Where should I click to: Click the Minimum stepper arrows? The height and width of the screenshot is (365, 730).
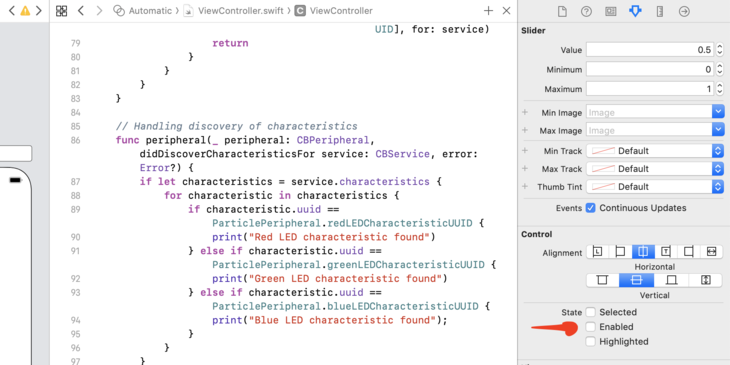720,69
